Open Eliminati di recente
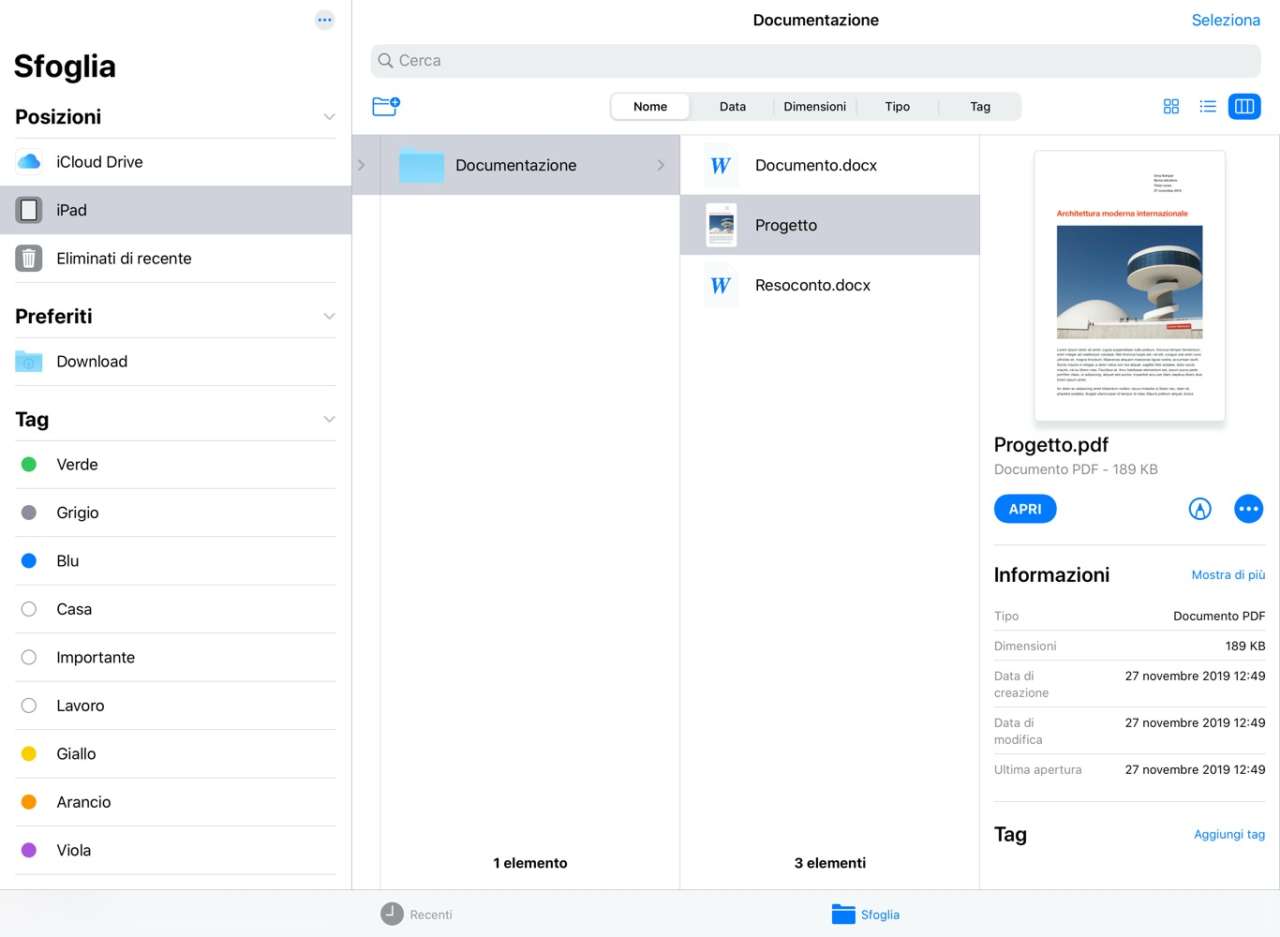This screenshot has height=937, width=1280. click(x=176, y=258)
